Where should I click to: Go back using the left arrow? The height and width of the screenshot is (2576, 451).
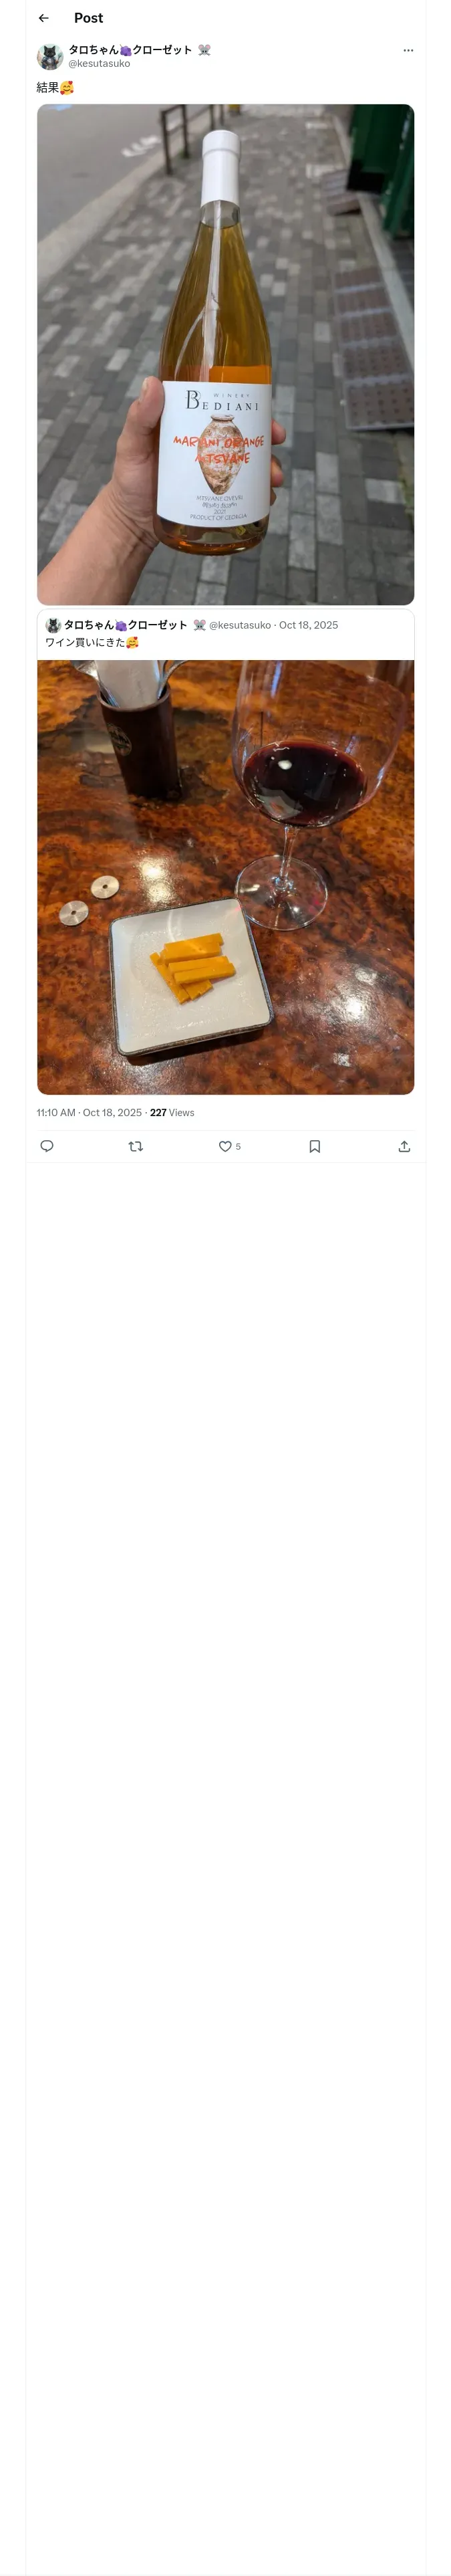click(x=44, y=18)
